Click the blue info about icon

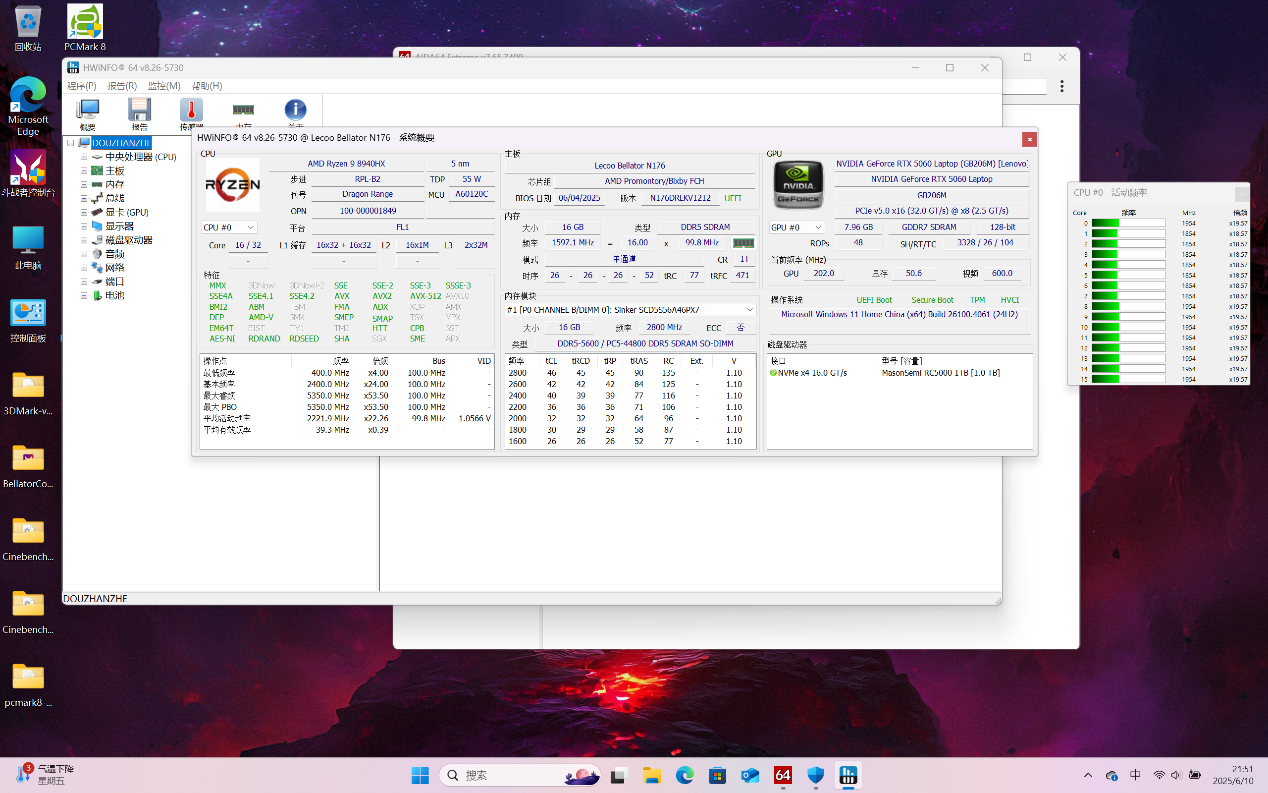(x=295, y=112)
